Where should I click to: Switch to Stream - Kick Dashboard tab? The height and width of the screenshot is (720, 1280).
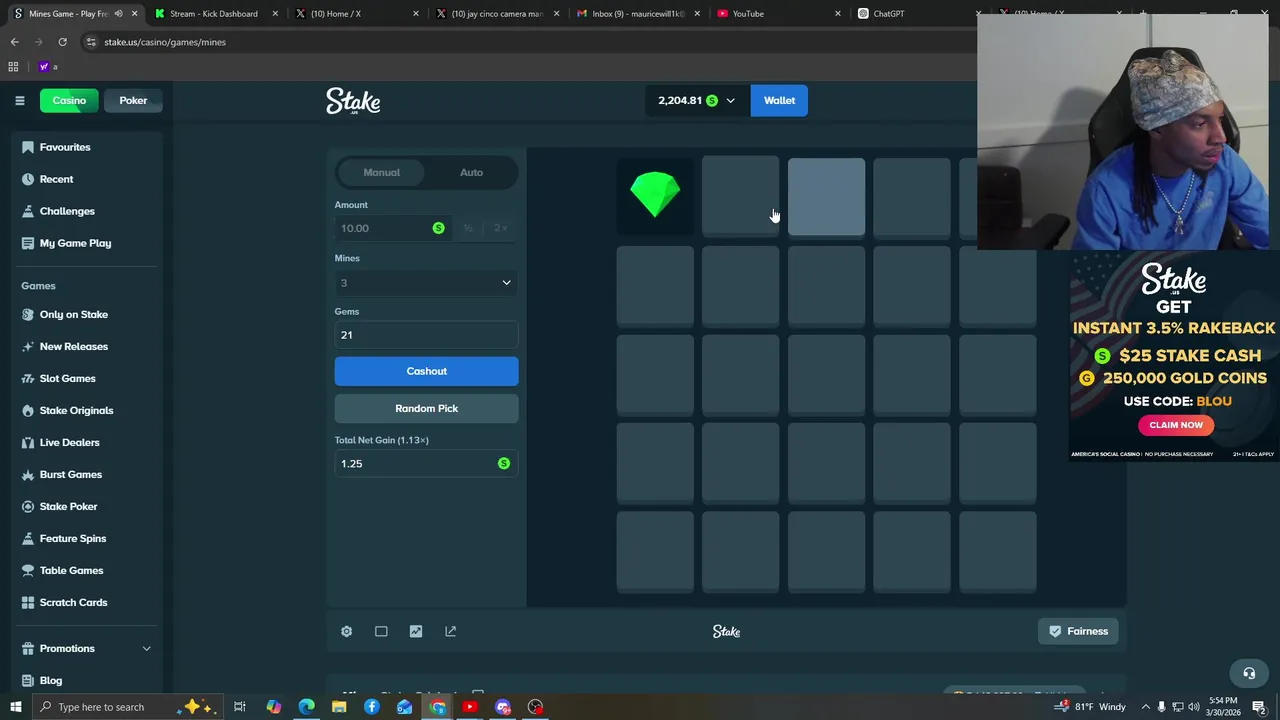click(213, 14)
